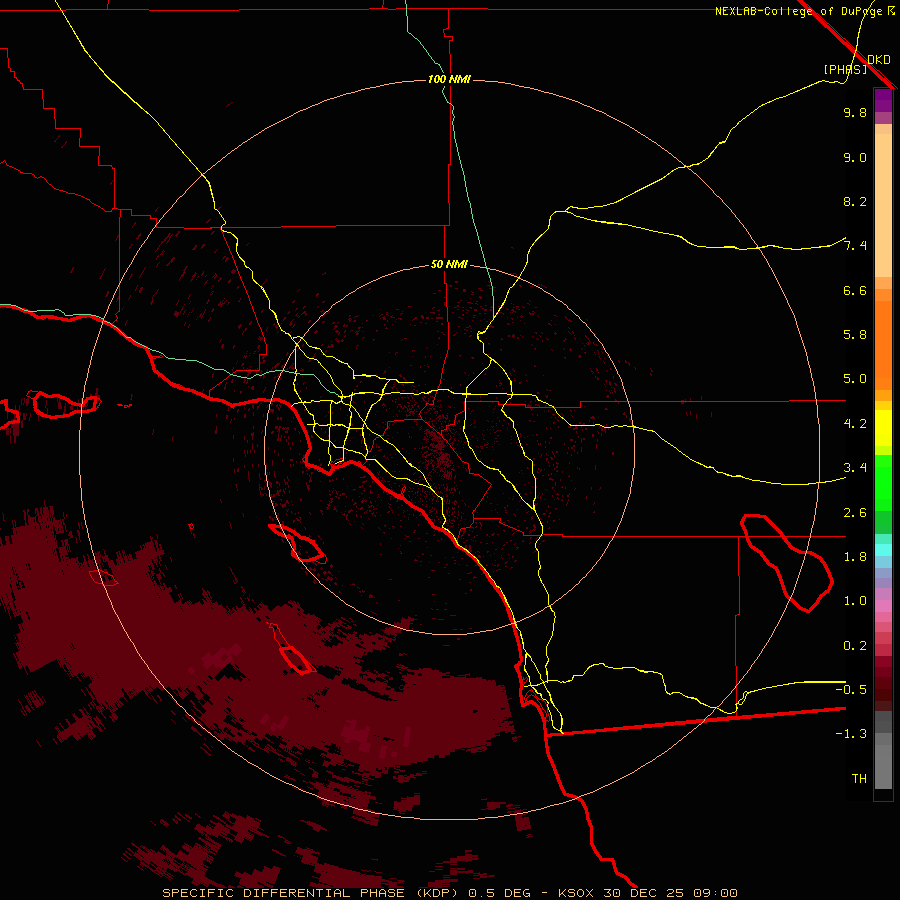Pick the orange segment of the color bar

click(x=883, y=345)
